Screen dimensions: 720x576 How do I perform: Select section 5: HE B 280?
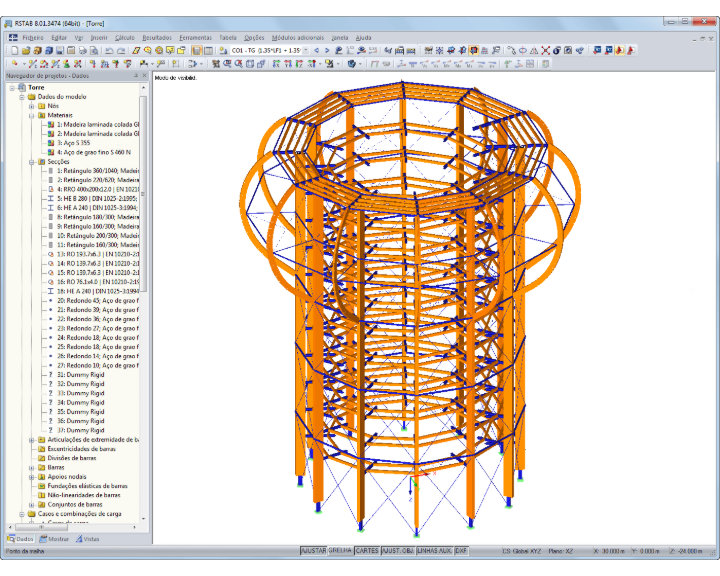pos(97,198)
